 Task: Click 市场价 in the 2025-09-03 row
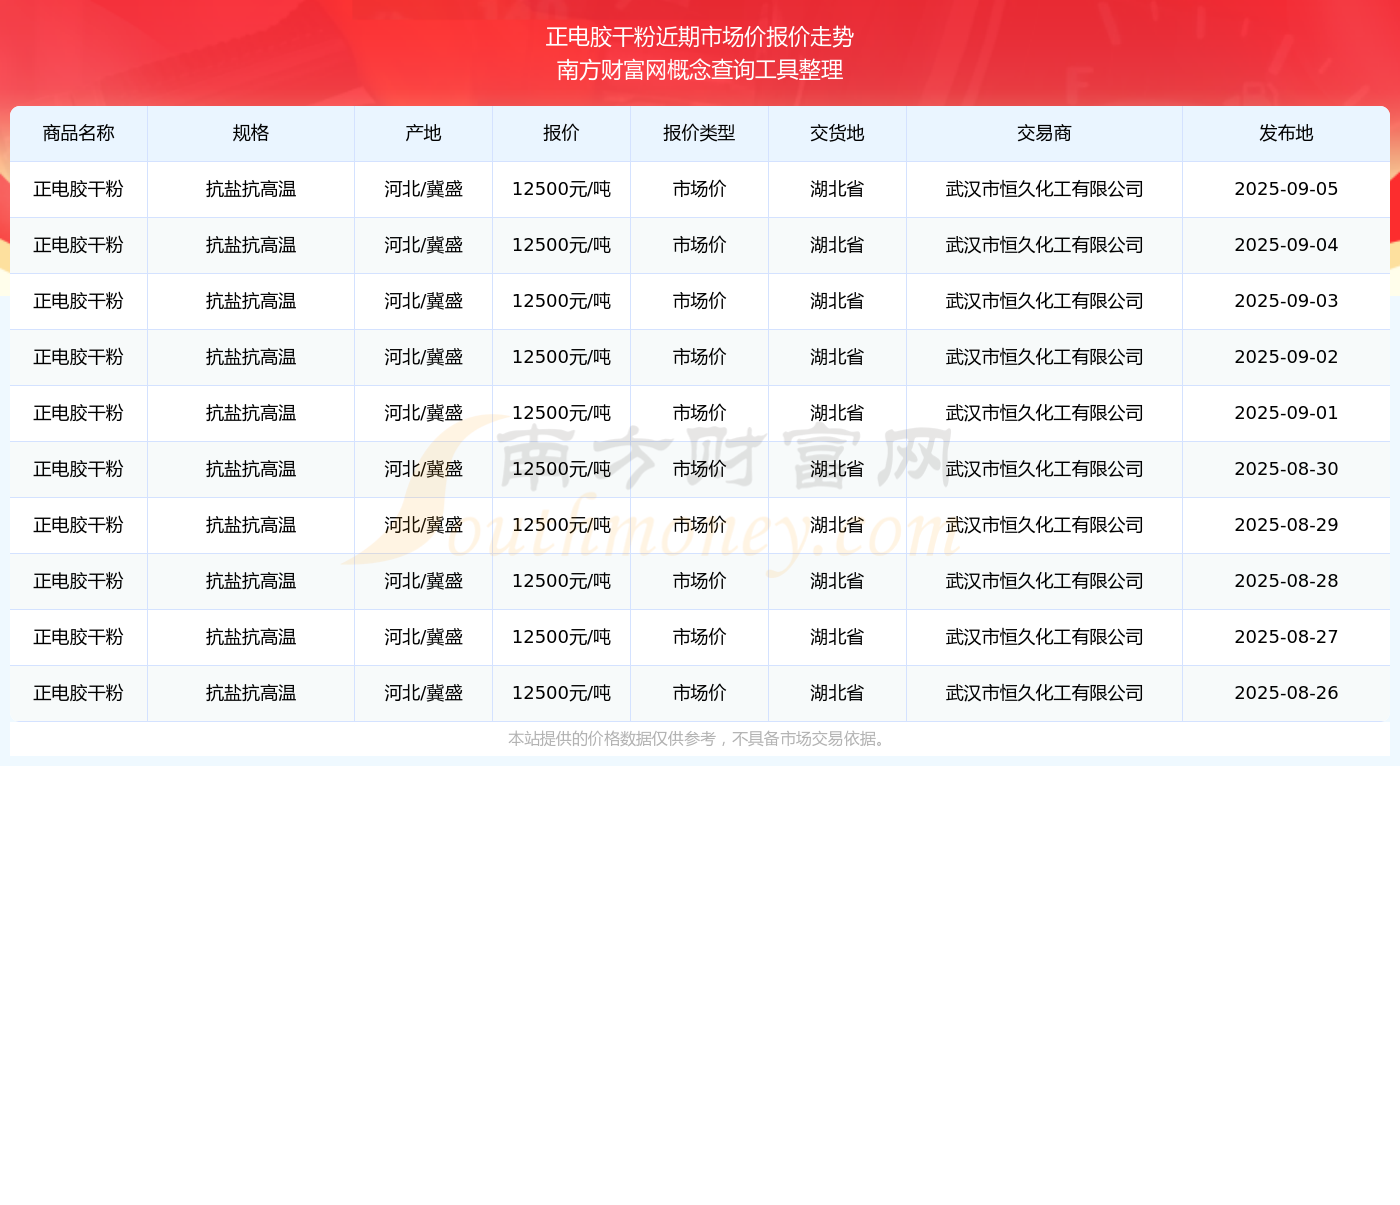699,301
